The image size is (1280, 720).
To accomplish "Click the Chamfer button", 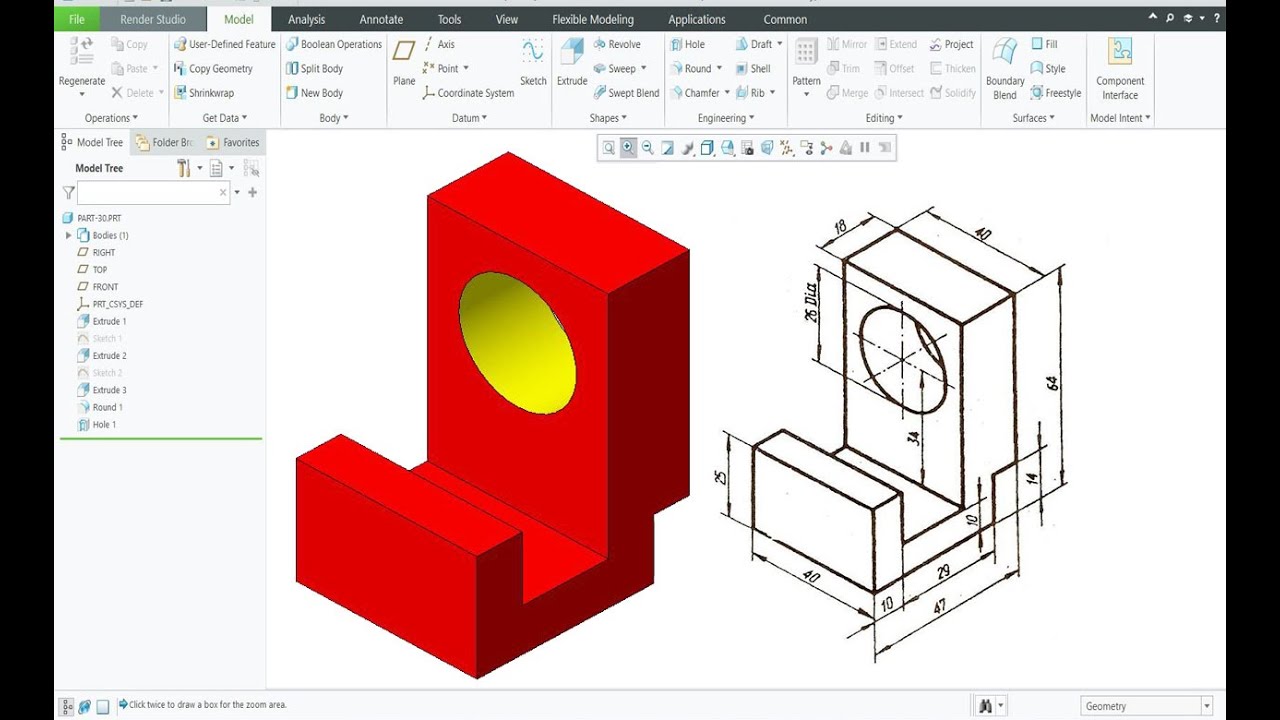I will point(696,93).
